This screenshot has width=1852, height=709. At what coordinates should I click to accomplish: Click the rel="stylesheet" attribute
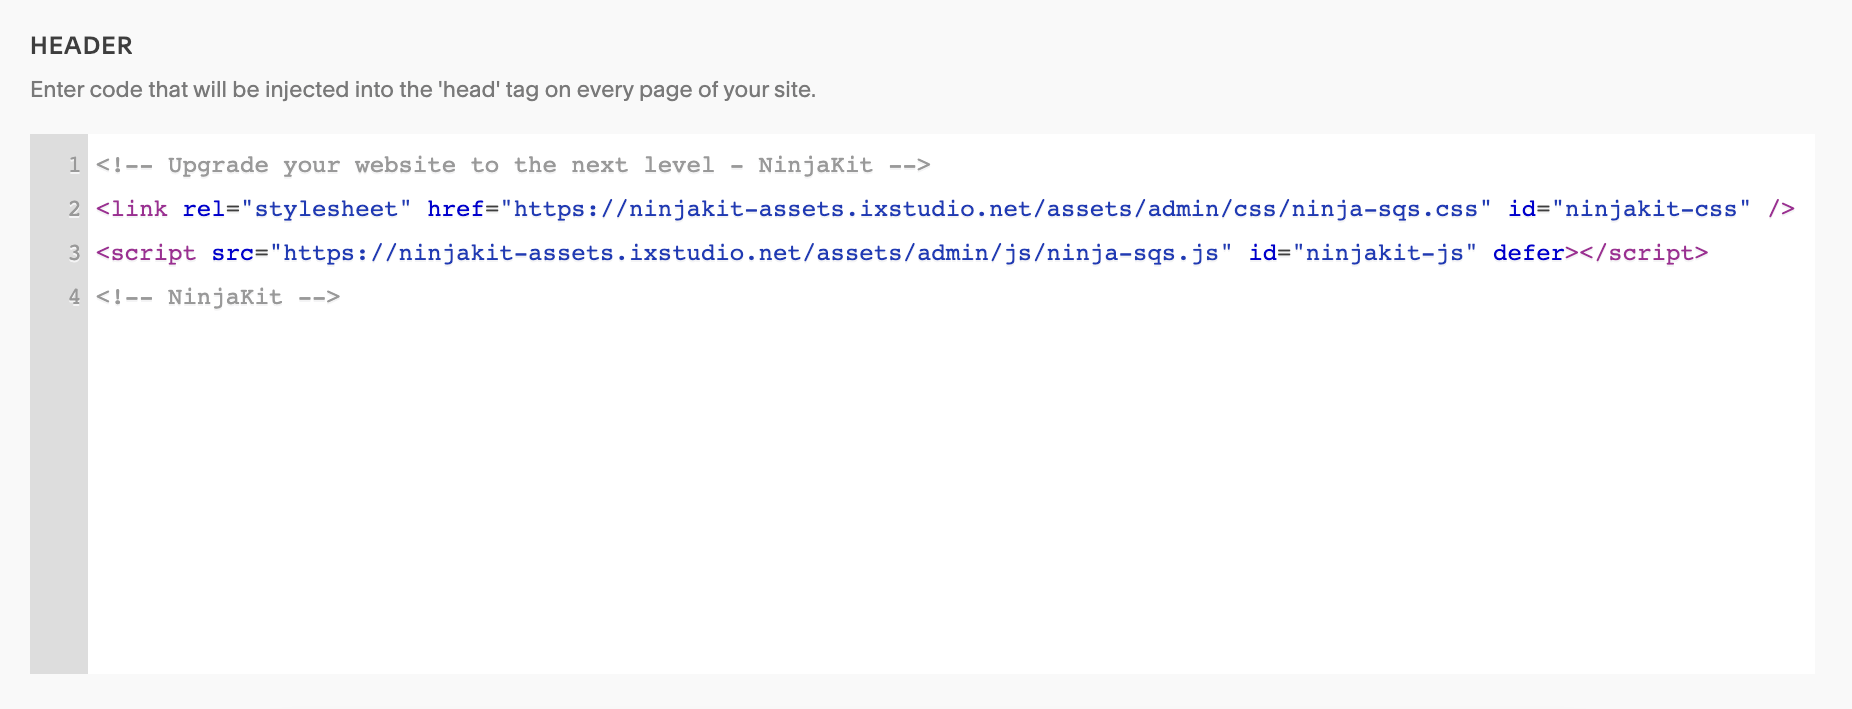pos(297,209)
